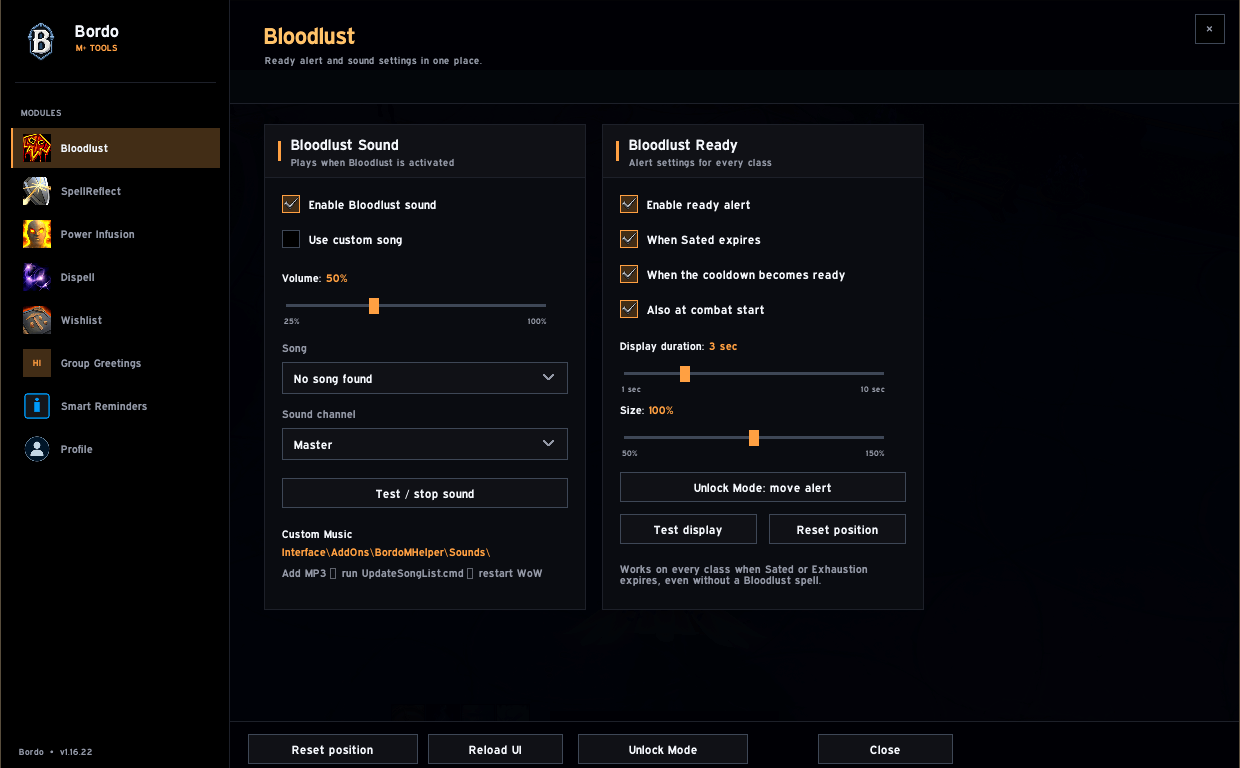Viewport: 1240px width, 768px height.
Task: Disable the Enable Bloodlust sound checkbox
Action: tap(291, 204)
